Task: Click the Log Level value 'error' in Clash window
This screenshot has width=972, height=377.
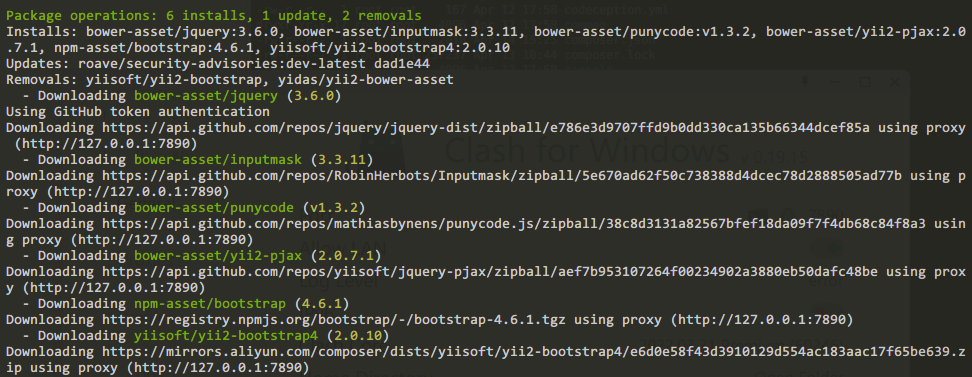Action: pyautogui.click(x=825, y=281)
